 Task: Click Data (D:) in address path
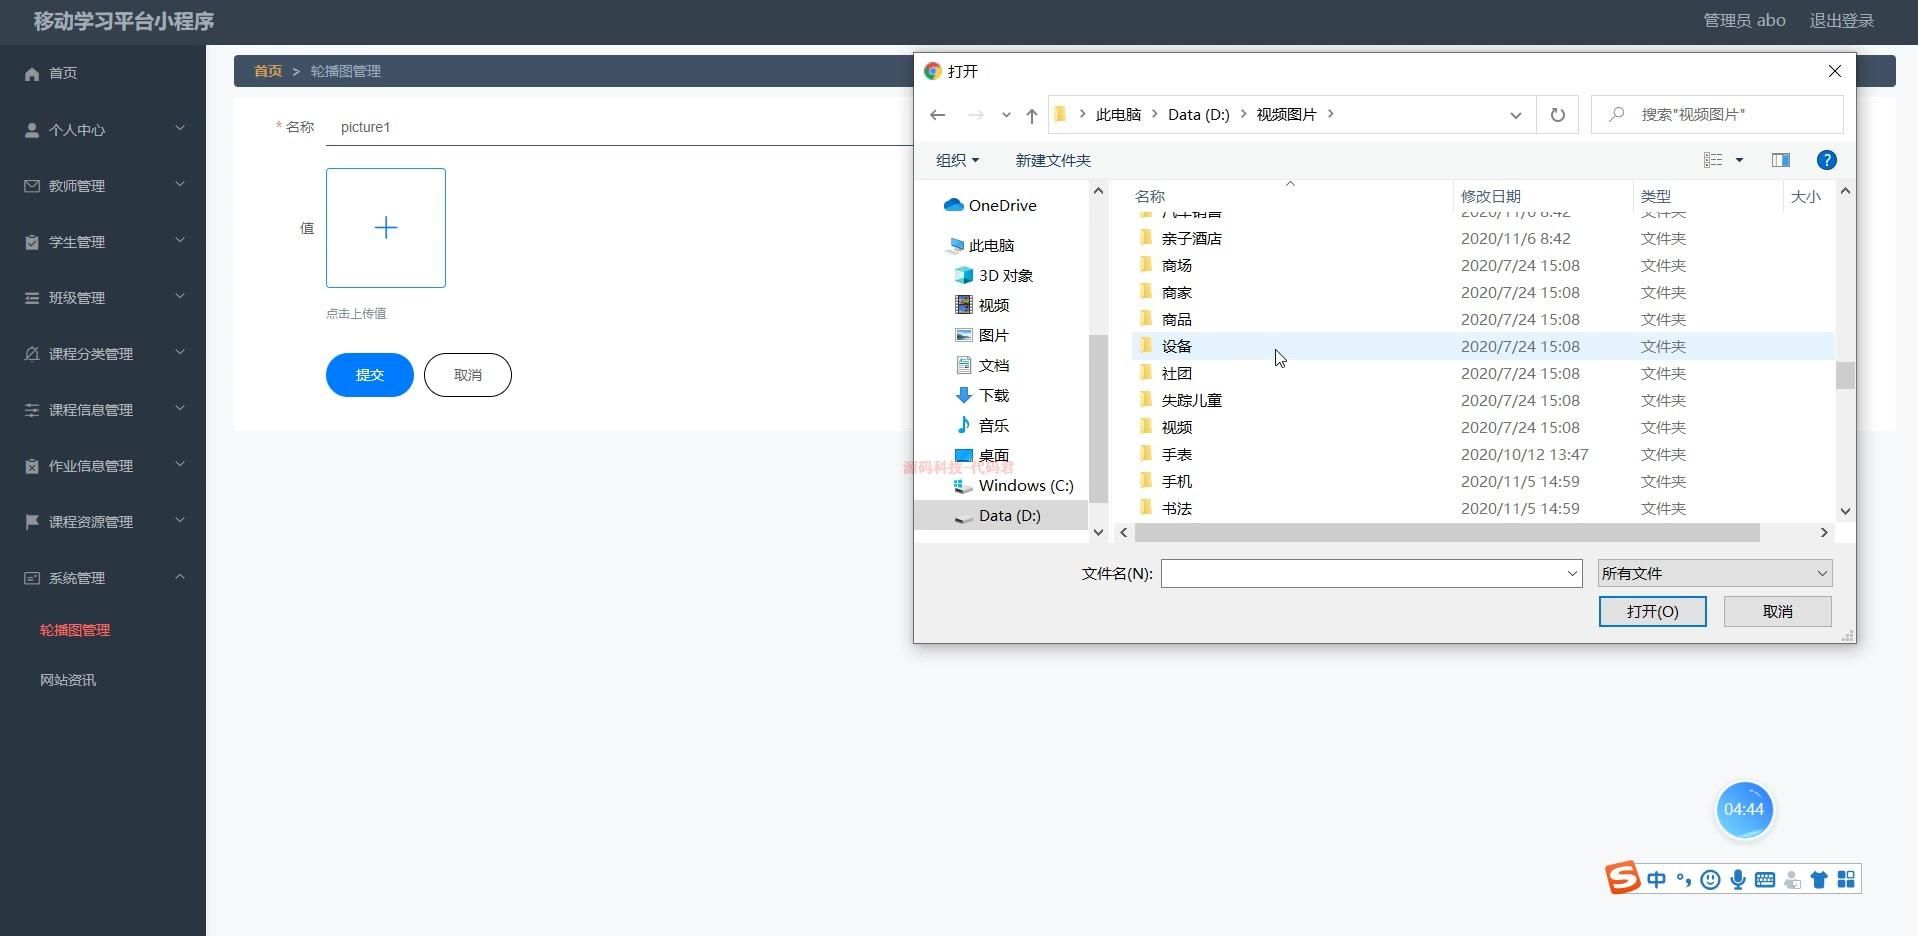1198,115
